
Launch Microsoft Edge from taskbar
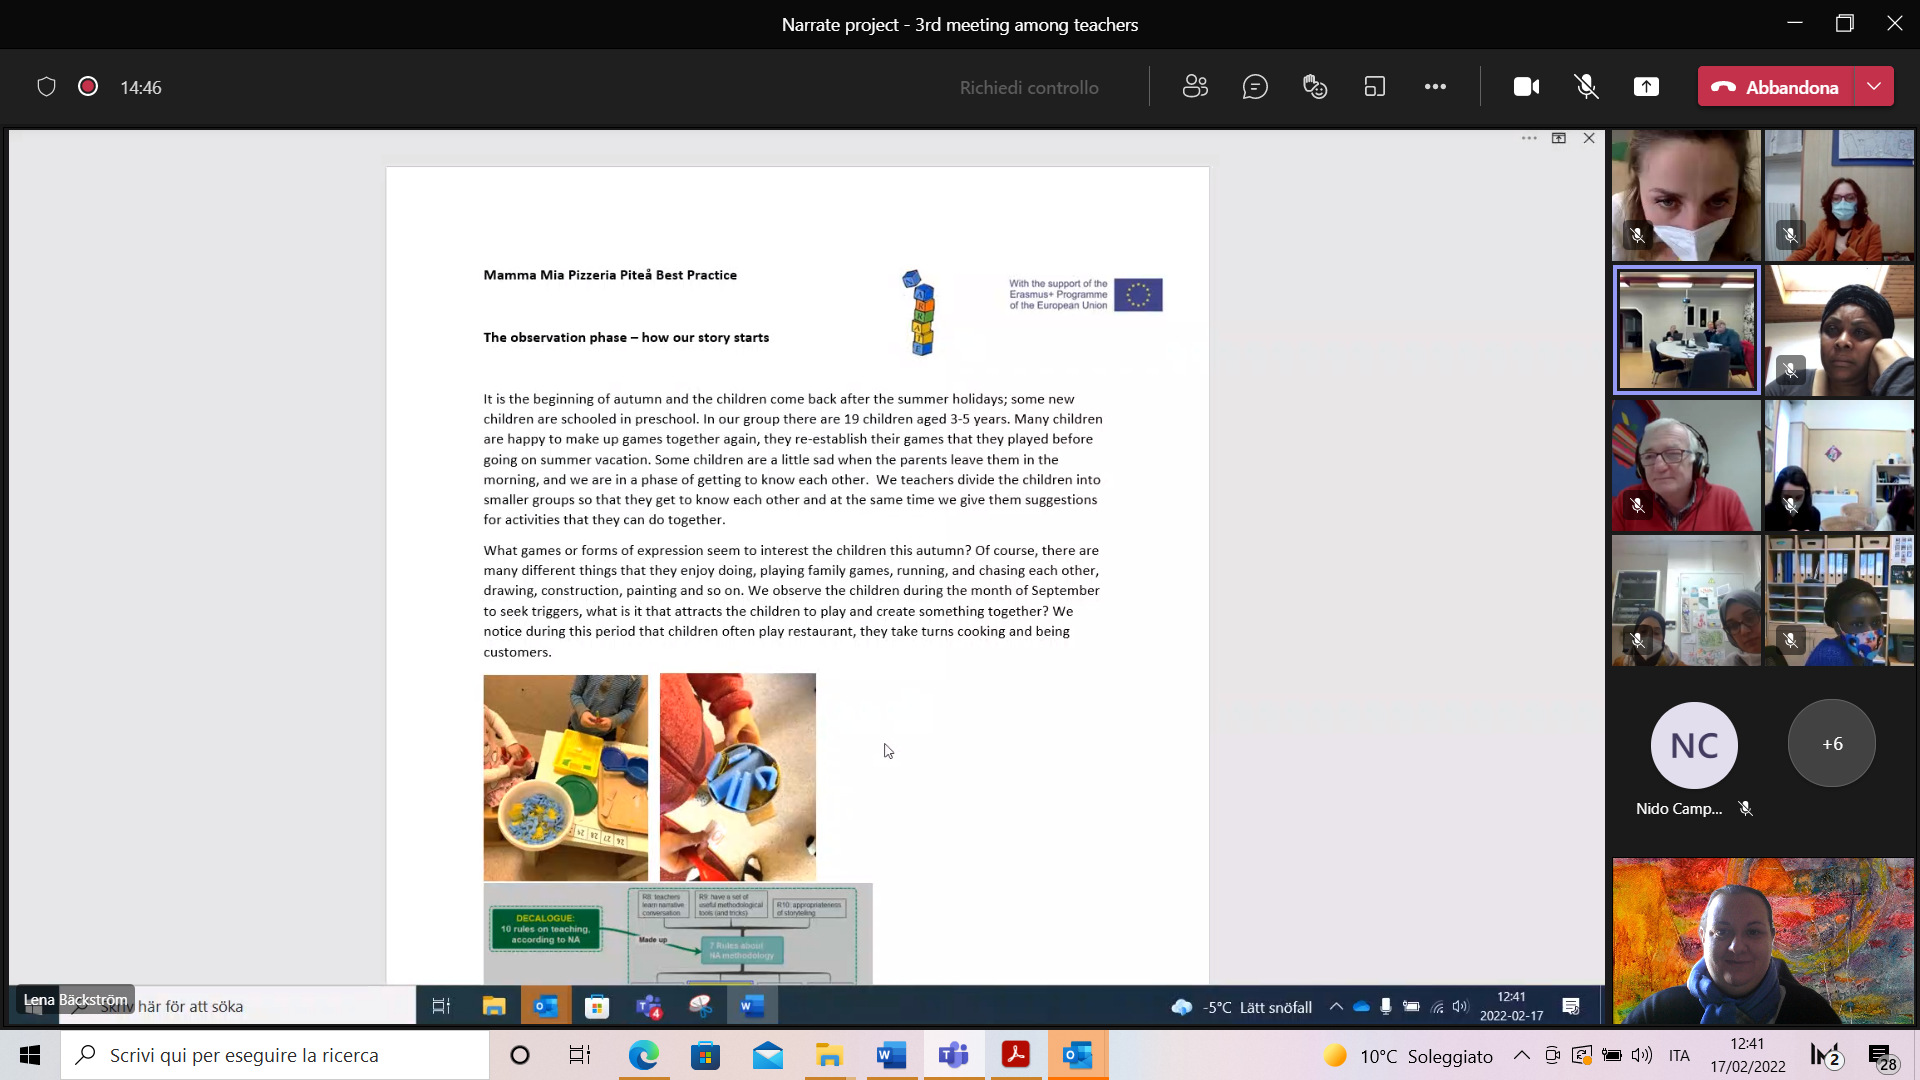[x=644, y=1055]
